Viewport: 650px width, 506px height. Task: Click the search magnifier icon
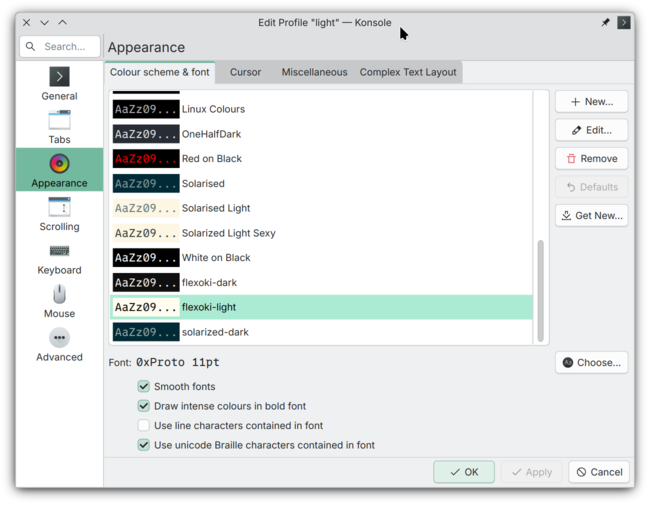click(30, 46)
